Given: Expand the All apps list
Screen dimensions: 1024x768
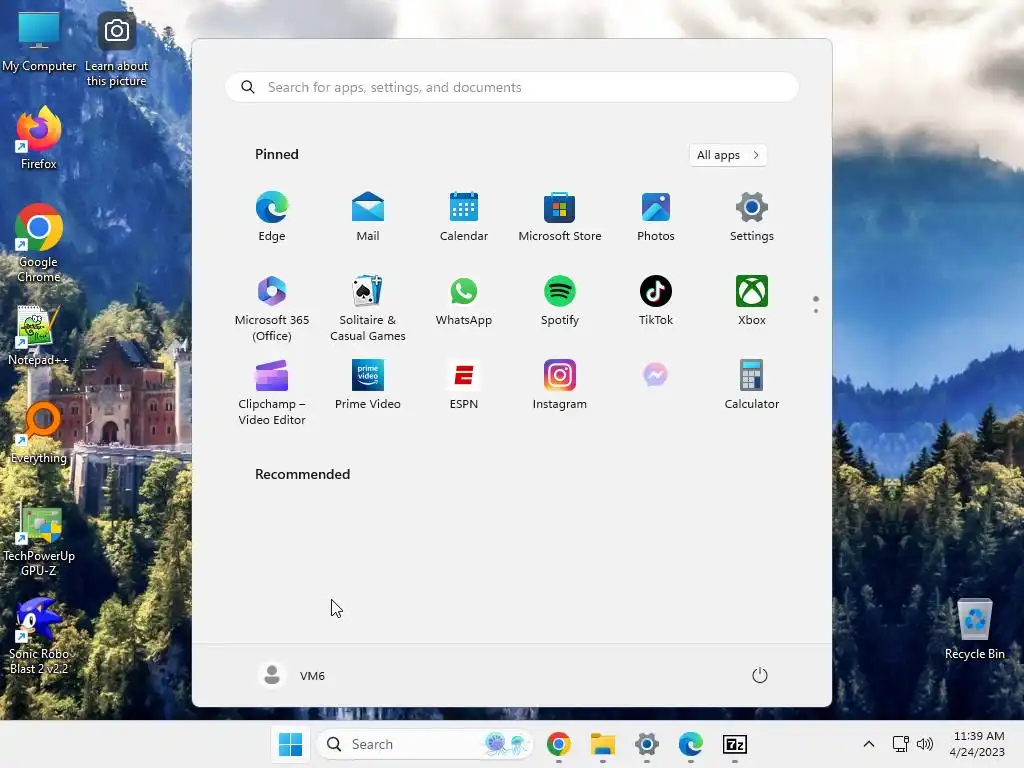Looking at the screenshot, I should (x=728, y=155).
